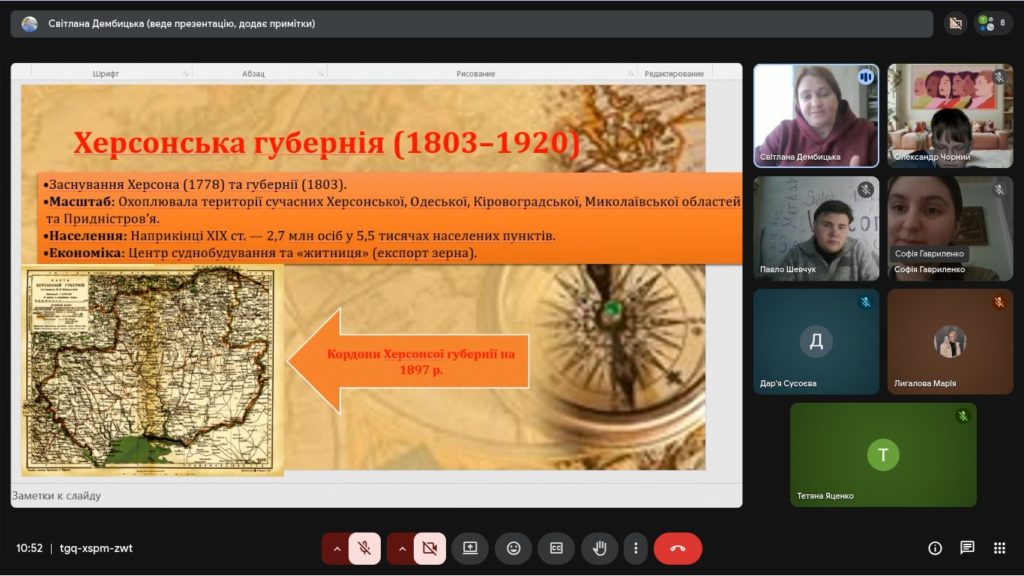
Task: Expand the Шрифт group dialog launcher
Action: pos(185,74)
